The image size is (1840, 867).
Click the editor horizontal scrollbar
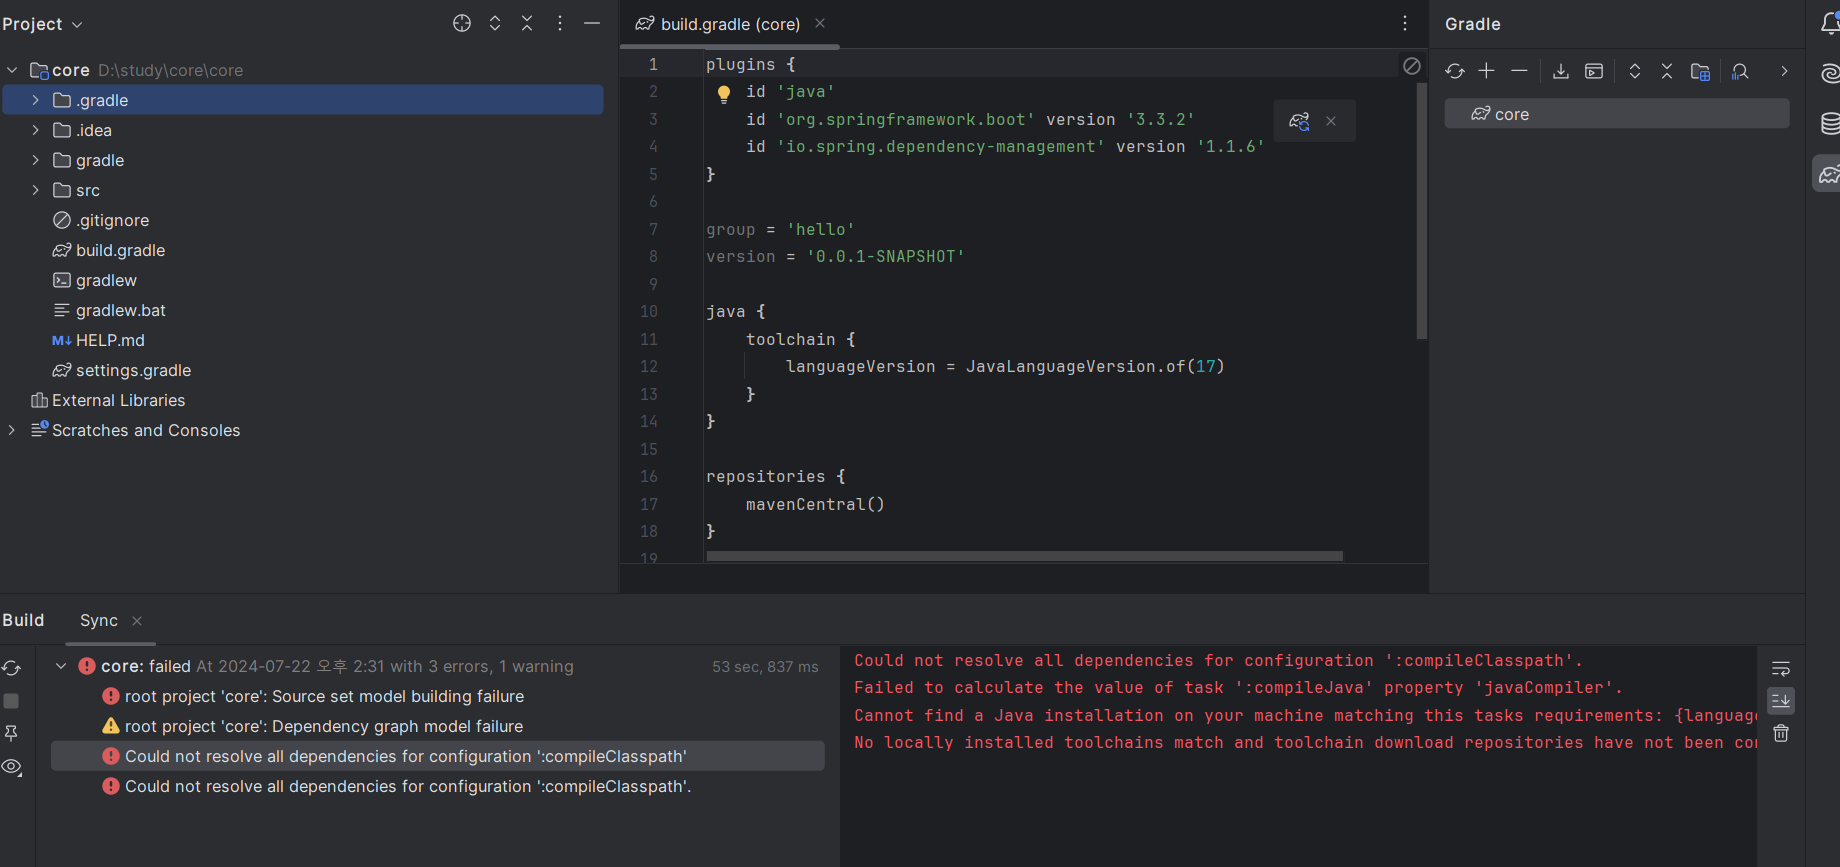(1024, 556)
